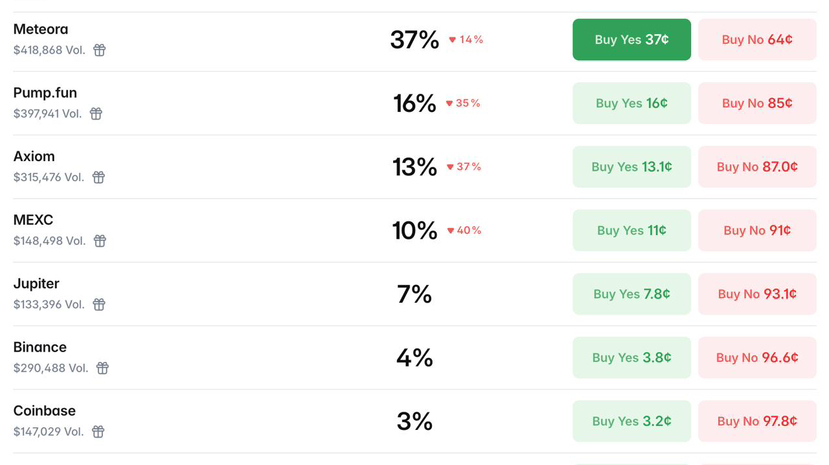Open the Coinbase market row title
This screenshot has height=465, width=829.
pos(44,411)
